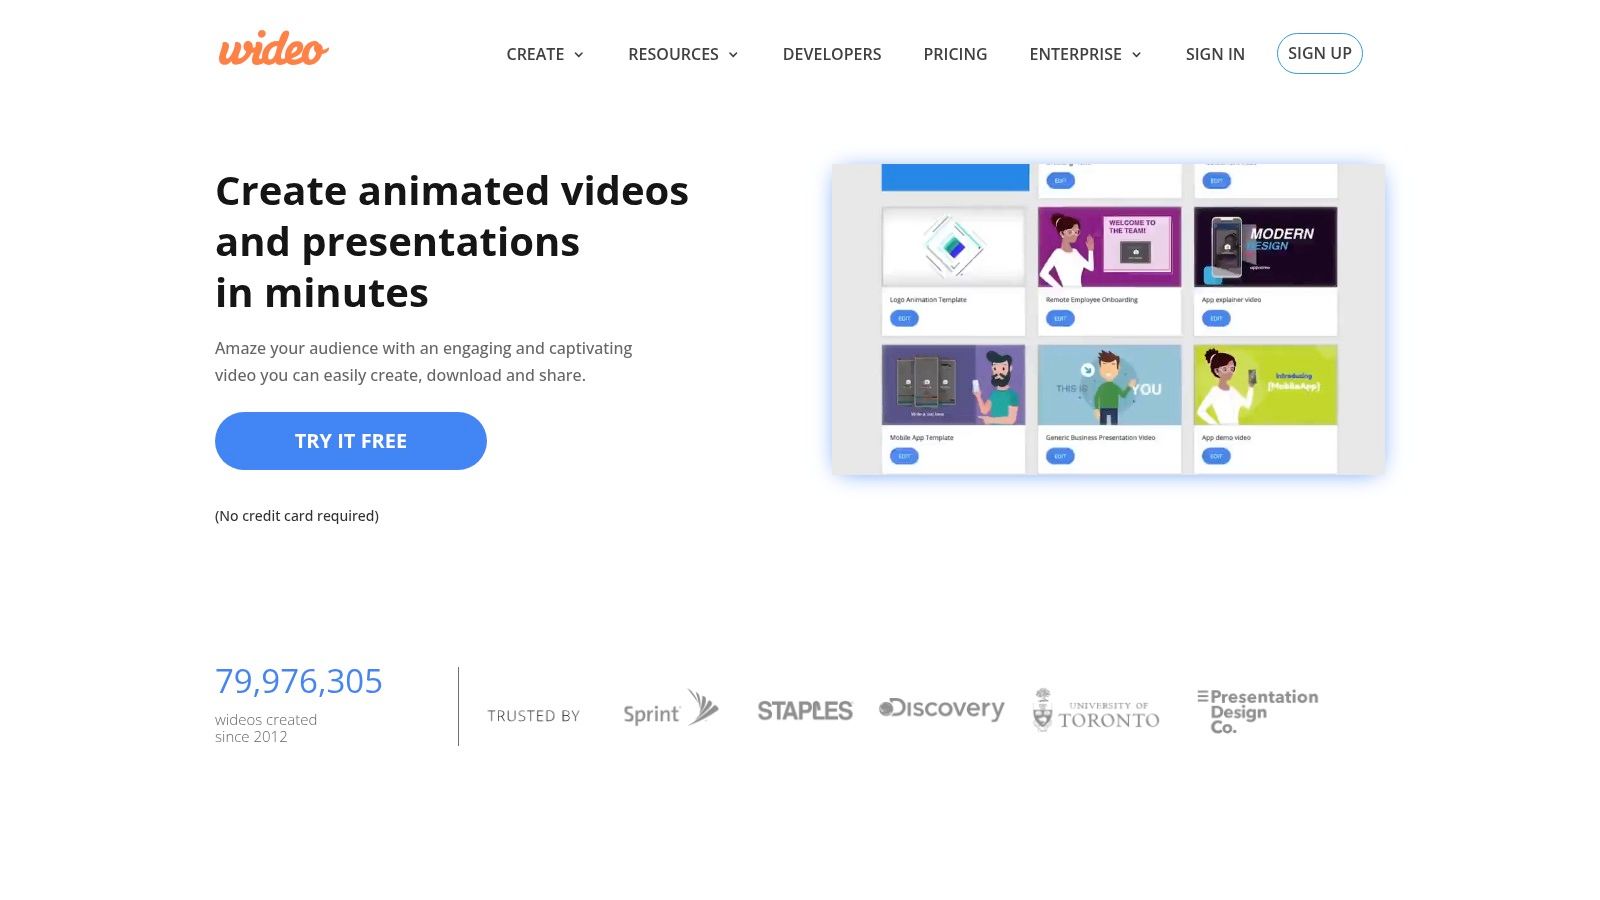Expand the CREATE menu chevron
The height and width of the screenshot is (900, 1600).
click(x=579, y=55)
